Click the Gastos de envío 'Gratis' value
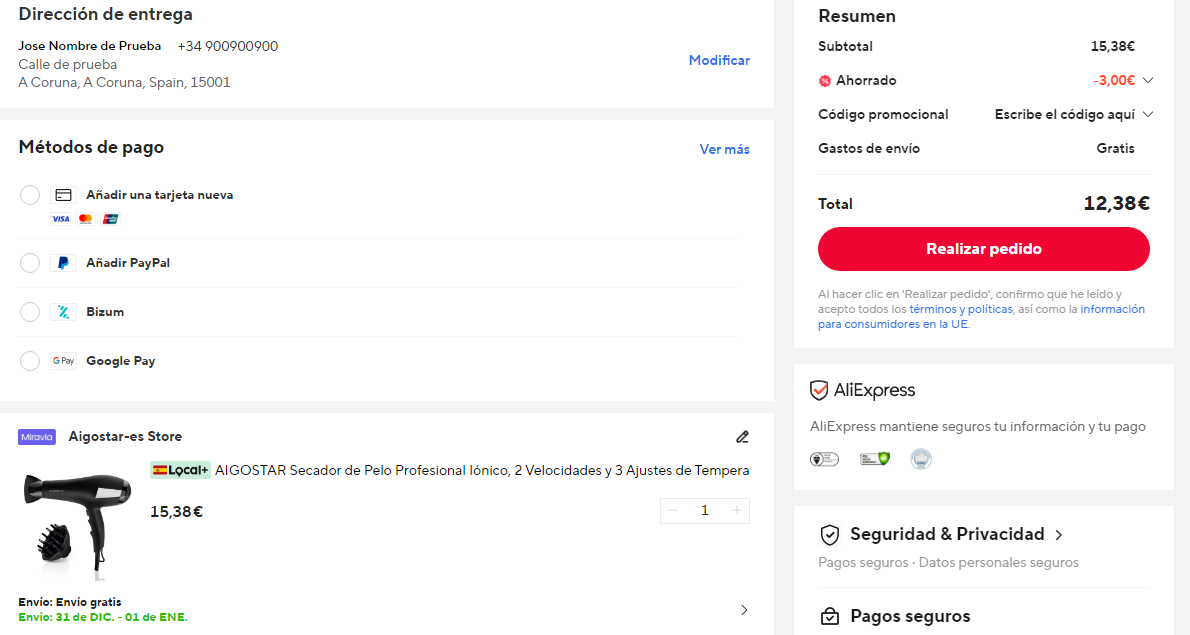This screenshot has height=635, width=1190. point(1115,149)
